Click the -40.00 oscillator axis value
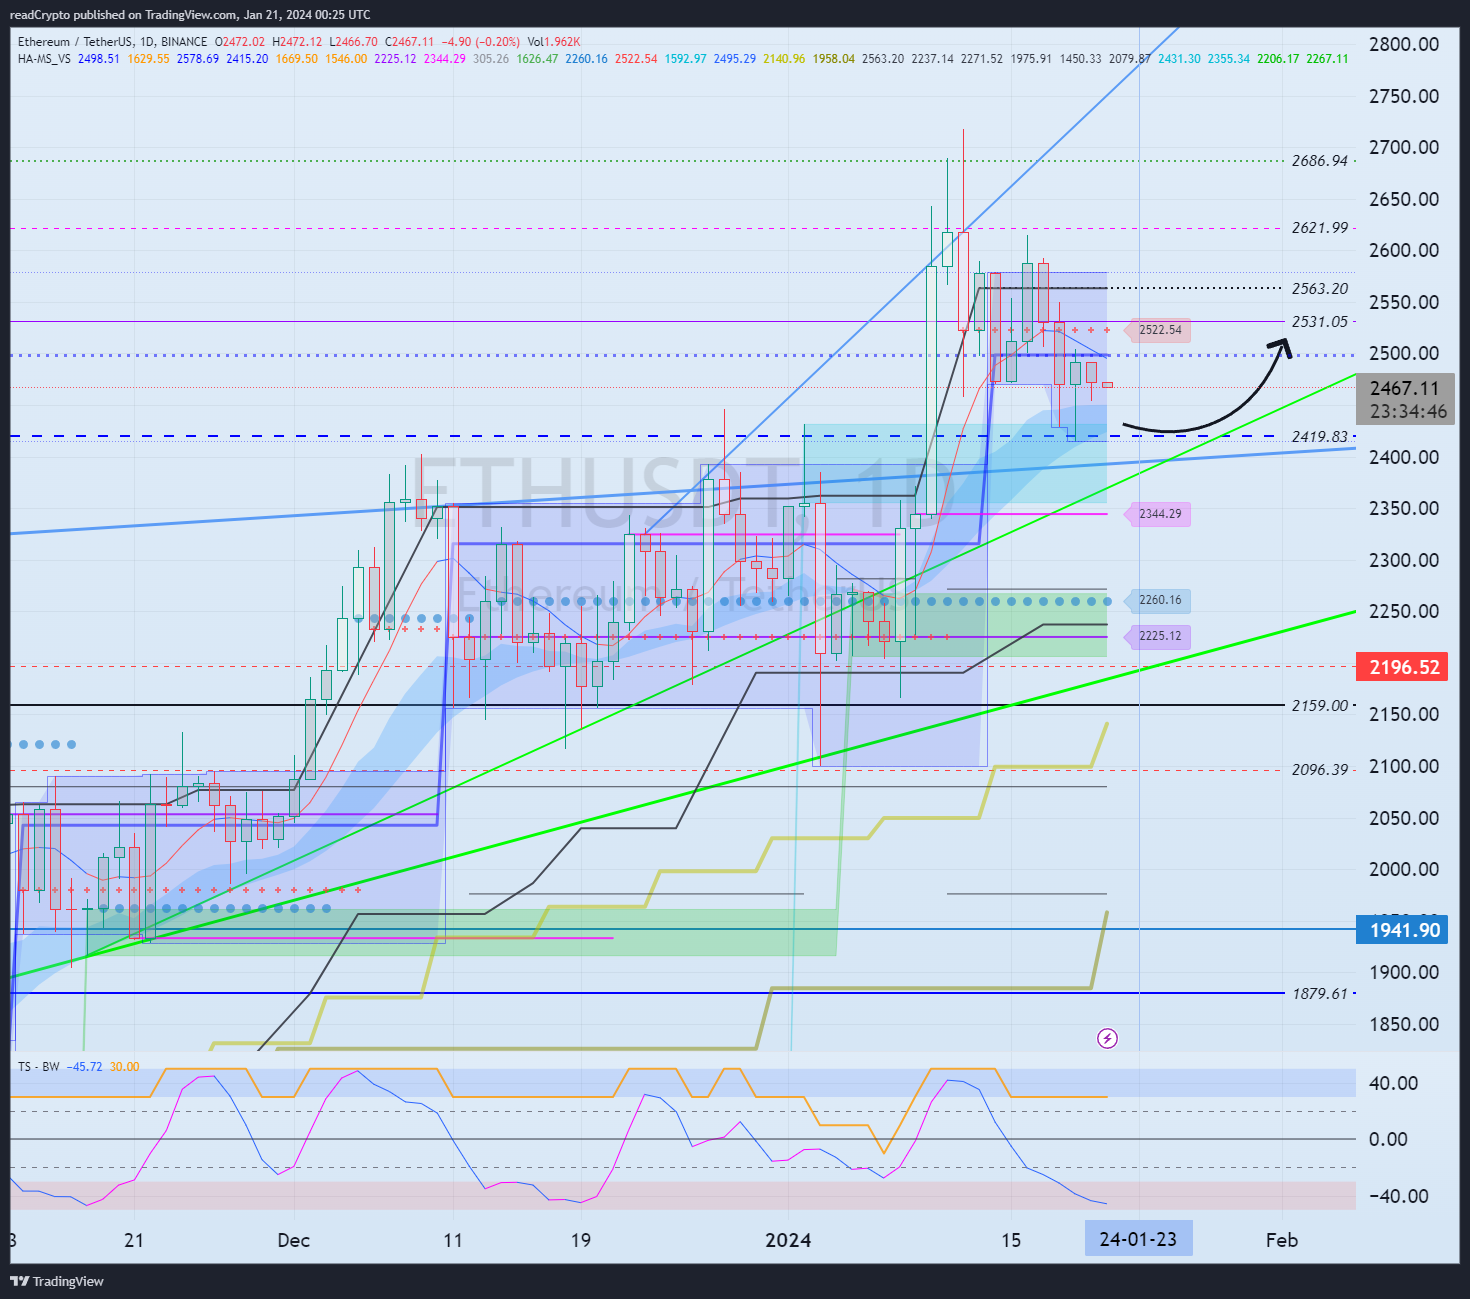 (x=1398, y=1196)
